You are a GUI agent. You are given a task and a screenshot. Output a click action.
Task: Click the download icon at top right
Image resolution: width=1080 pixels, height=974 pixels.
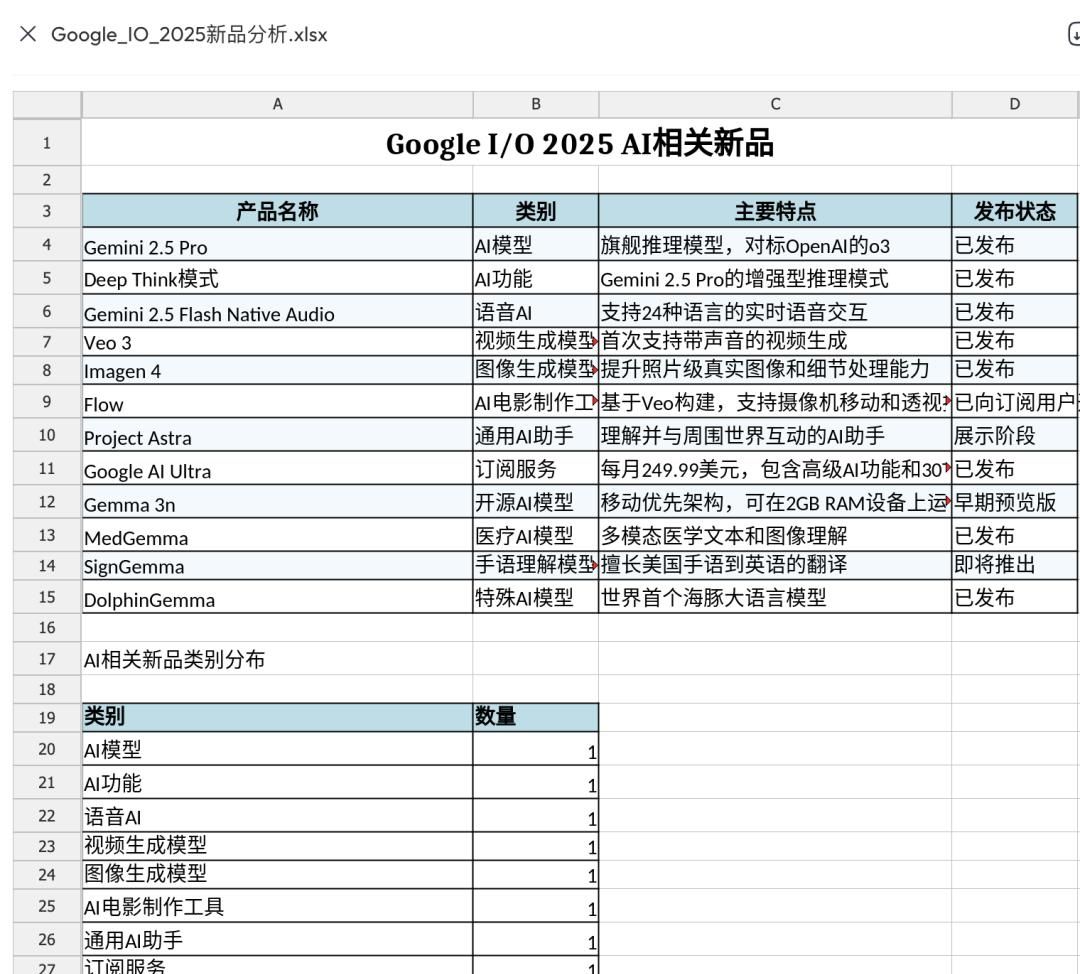coord(1073,34)
